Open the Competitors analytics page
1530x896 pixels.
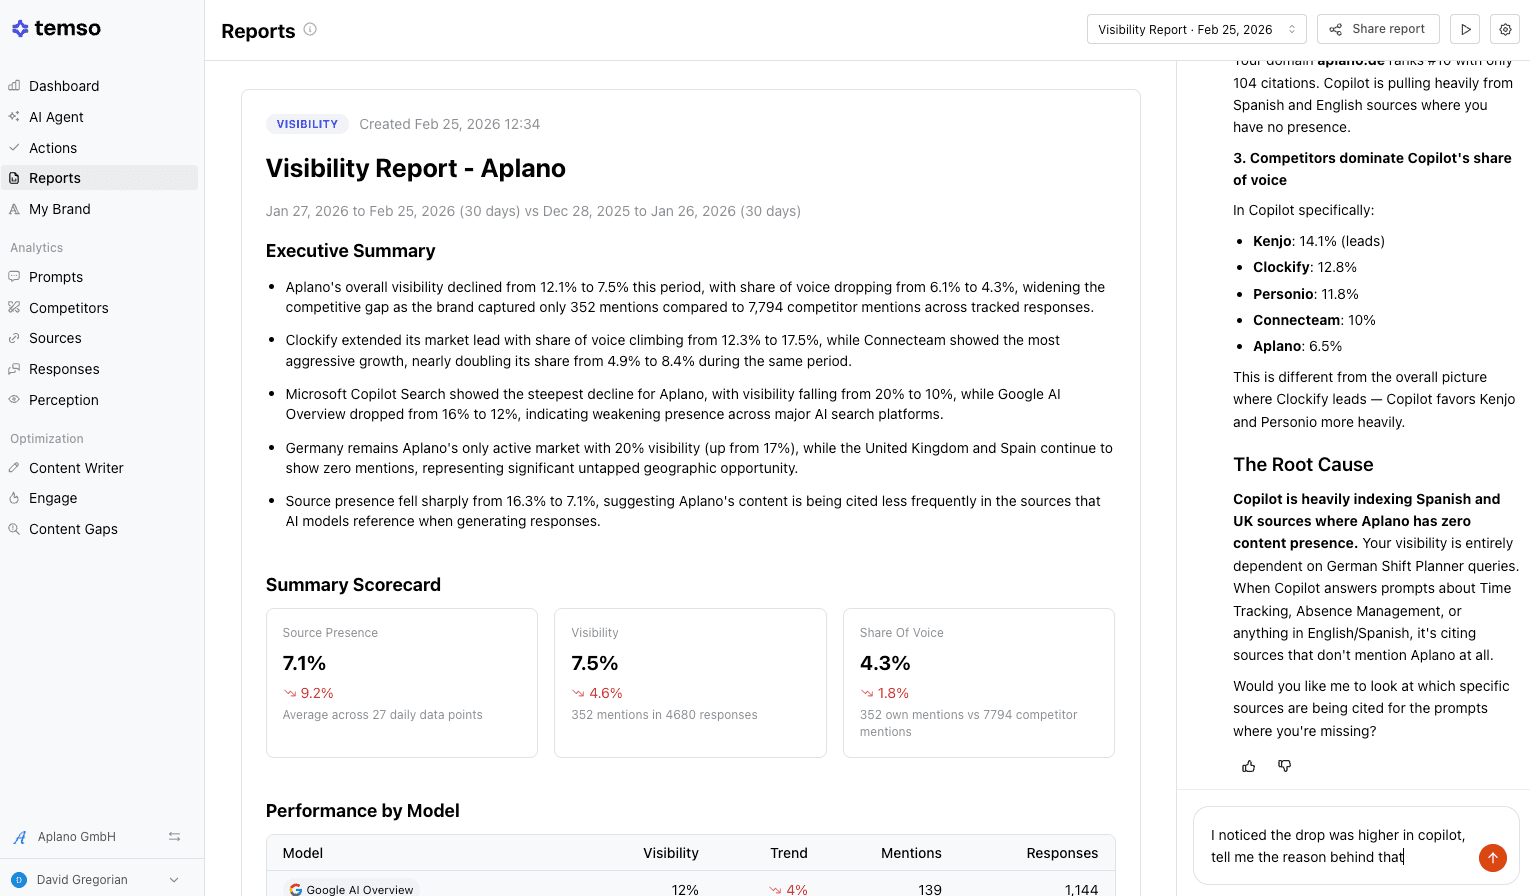coord(68,308)
